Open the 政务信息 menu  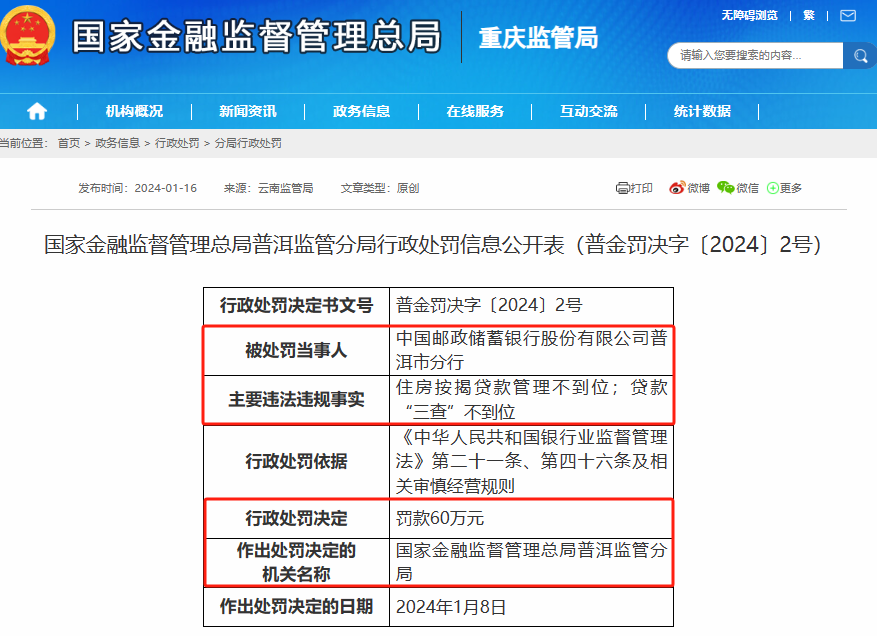pos(361,111)
